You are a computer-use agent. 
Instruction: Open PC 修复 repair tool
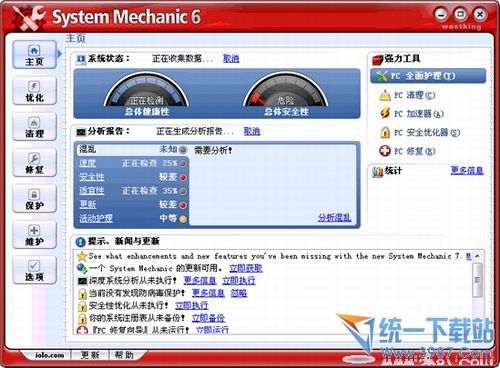(x=407, y=151)
